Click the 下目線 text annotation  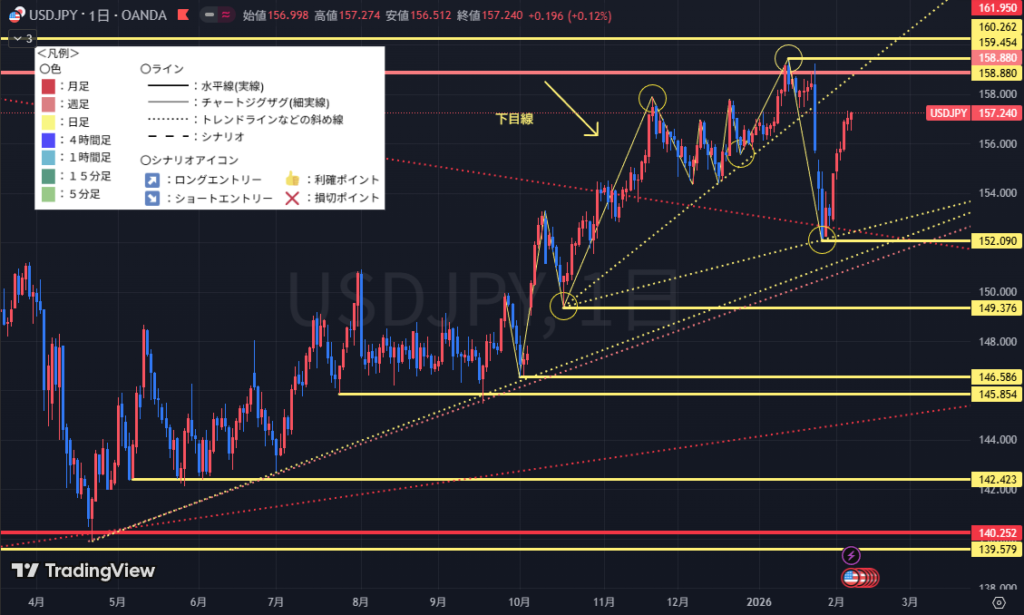pyautogui.click(x=515, y=119)
